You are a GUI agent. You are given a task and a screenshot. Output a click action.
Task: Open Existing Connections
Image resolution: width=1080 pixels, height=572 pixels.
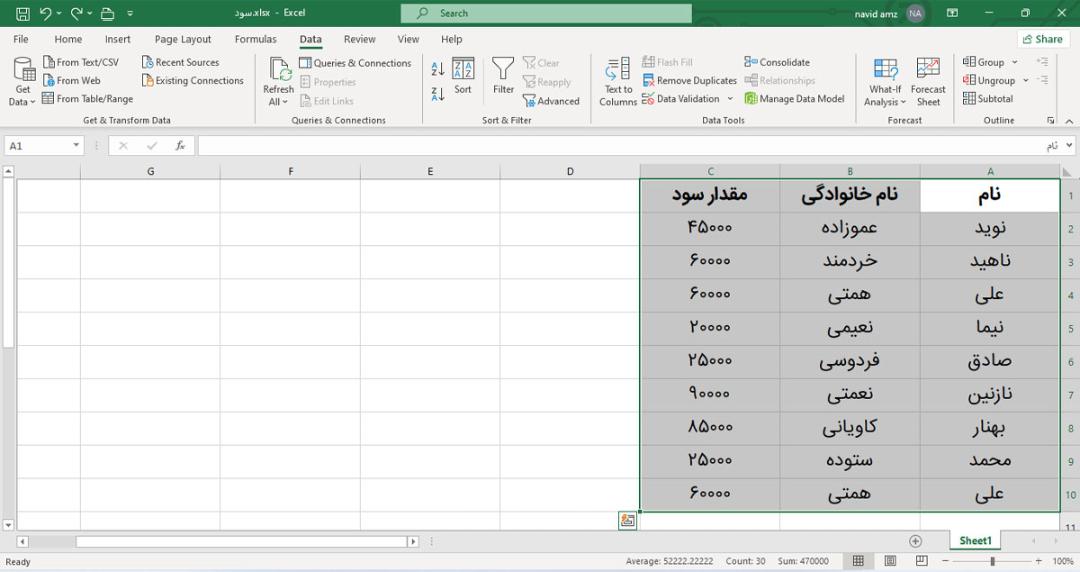coord(193,81)
